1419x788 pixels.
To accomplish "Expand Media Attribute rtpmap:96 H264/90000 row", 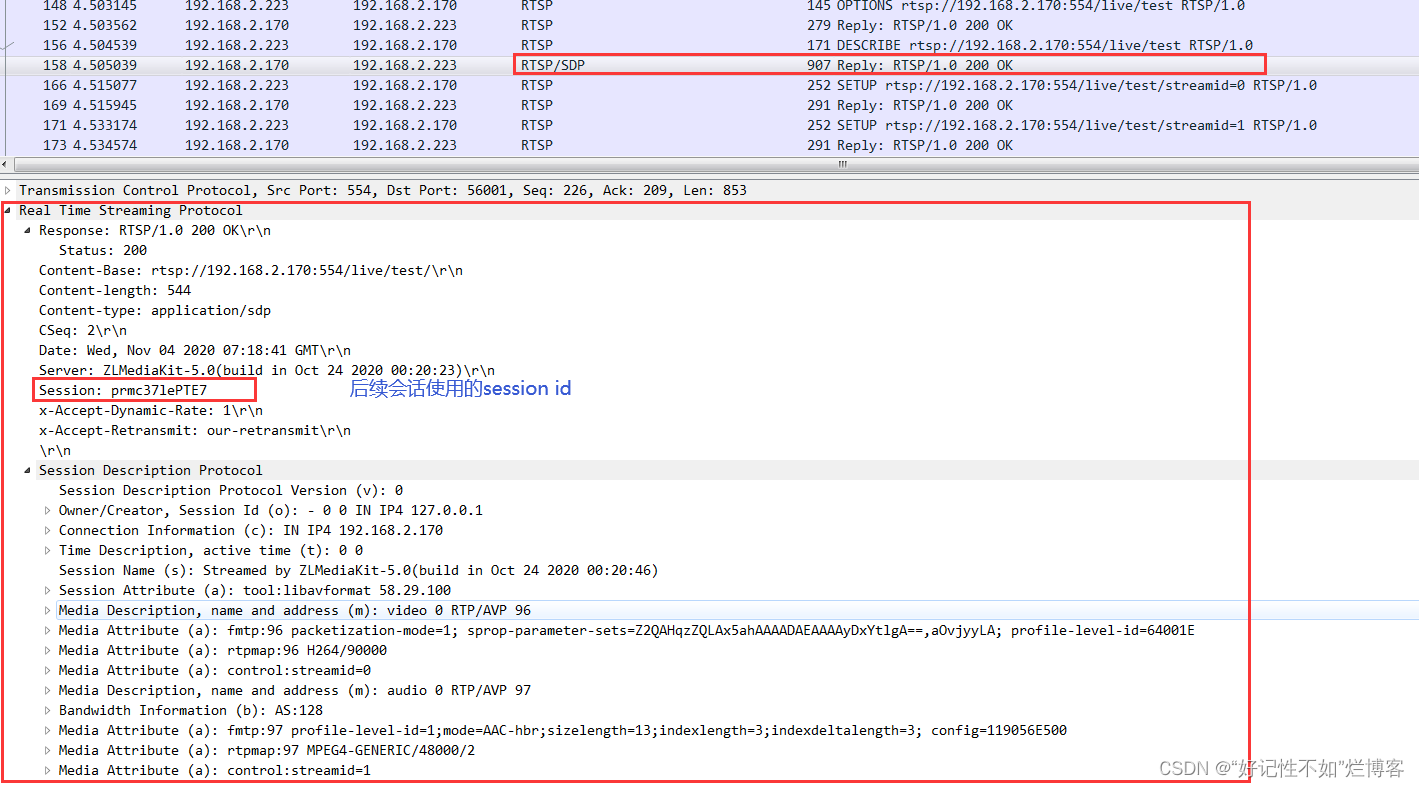I will [48, 650].
